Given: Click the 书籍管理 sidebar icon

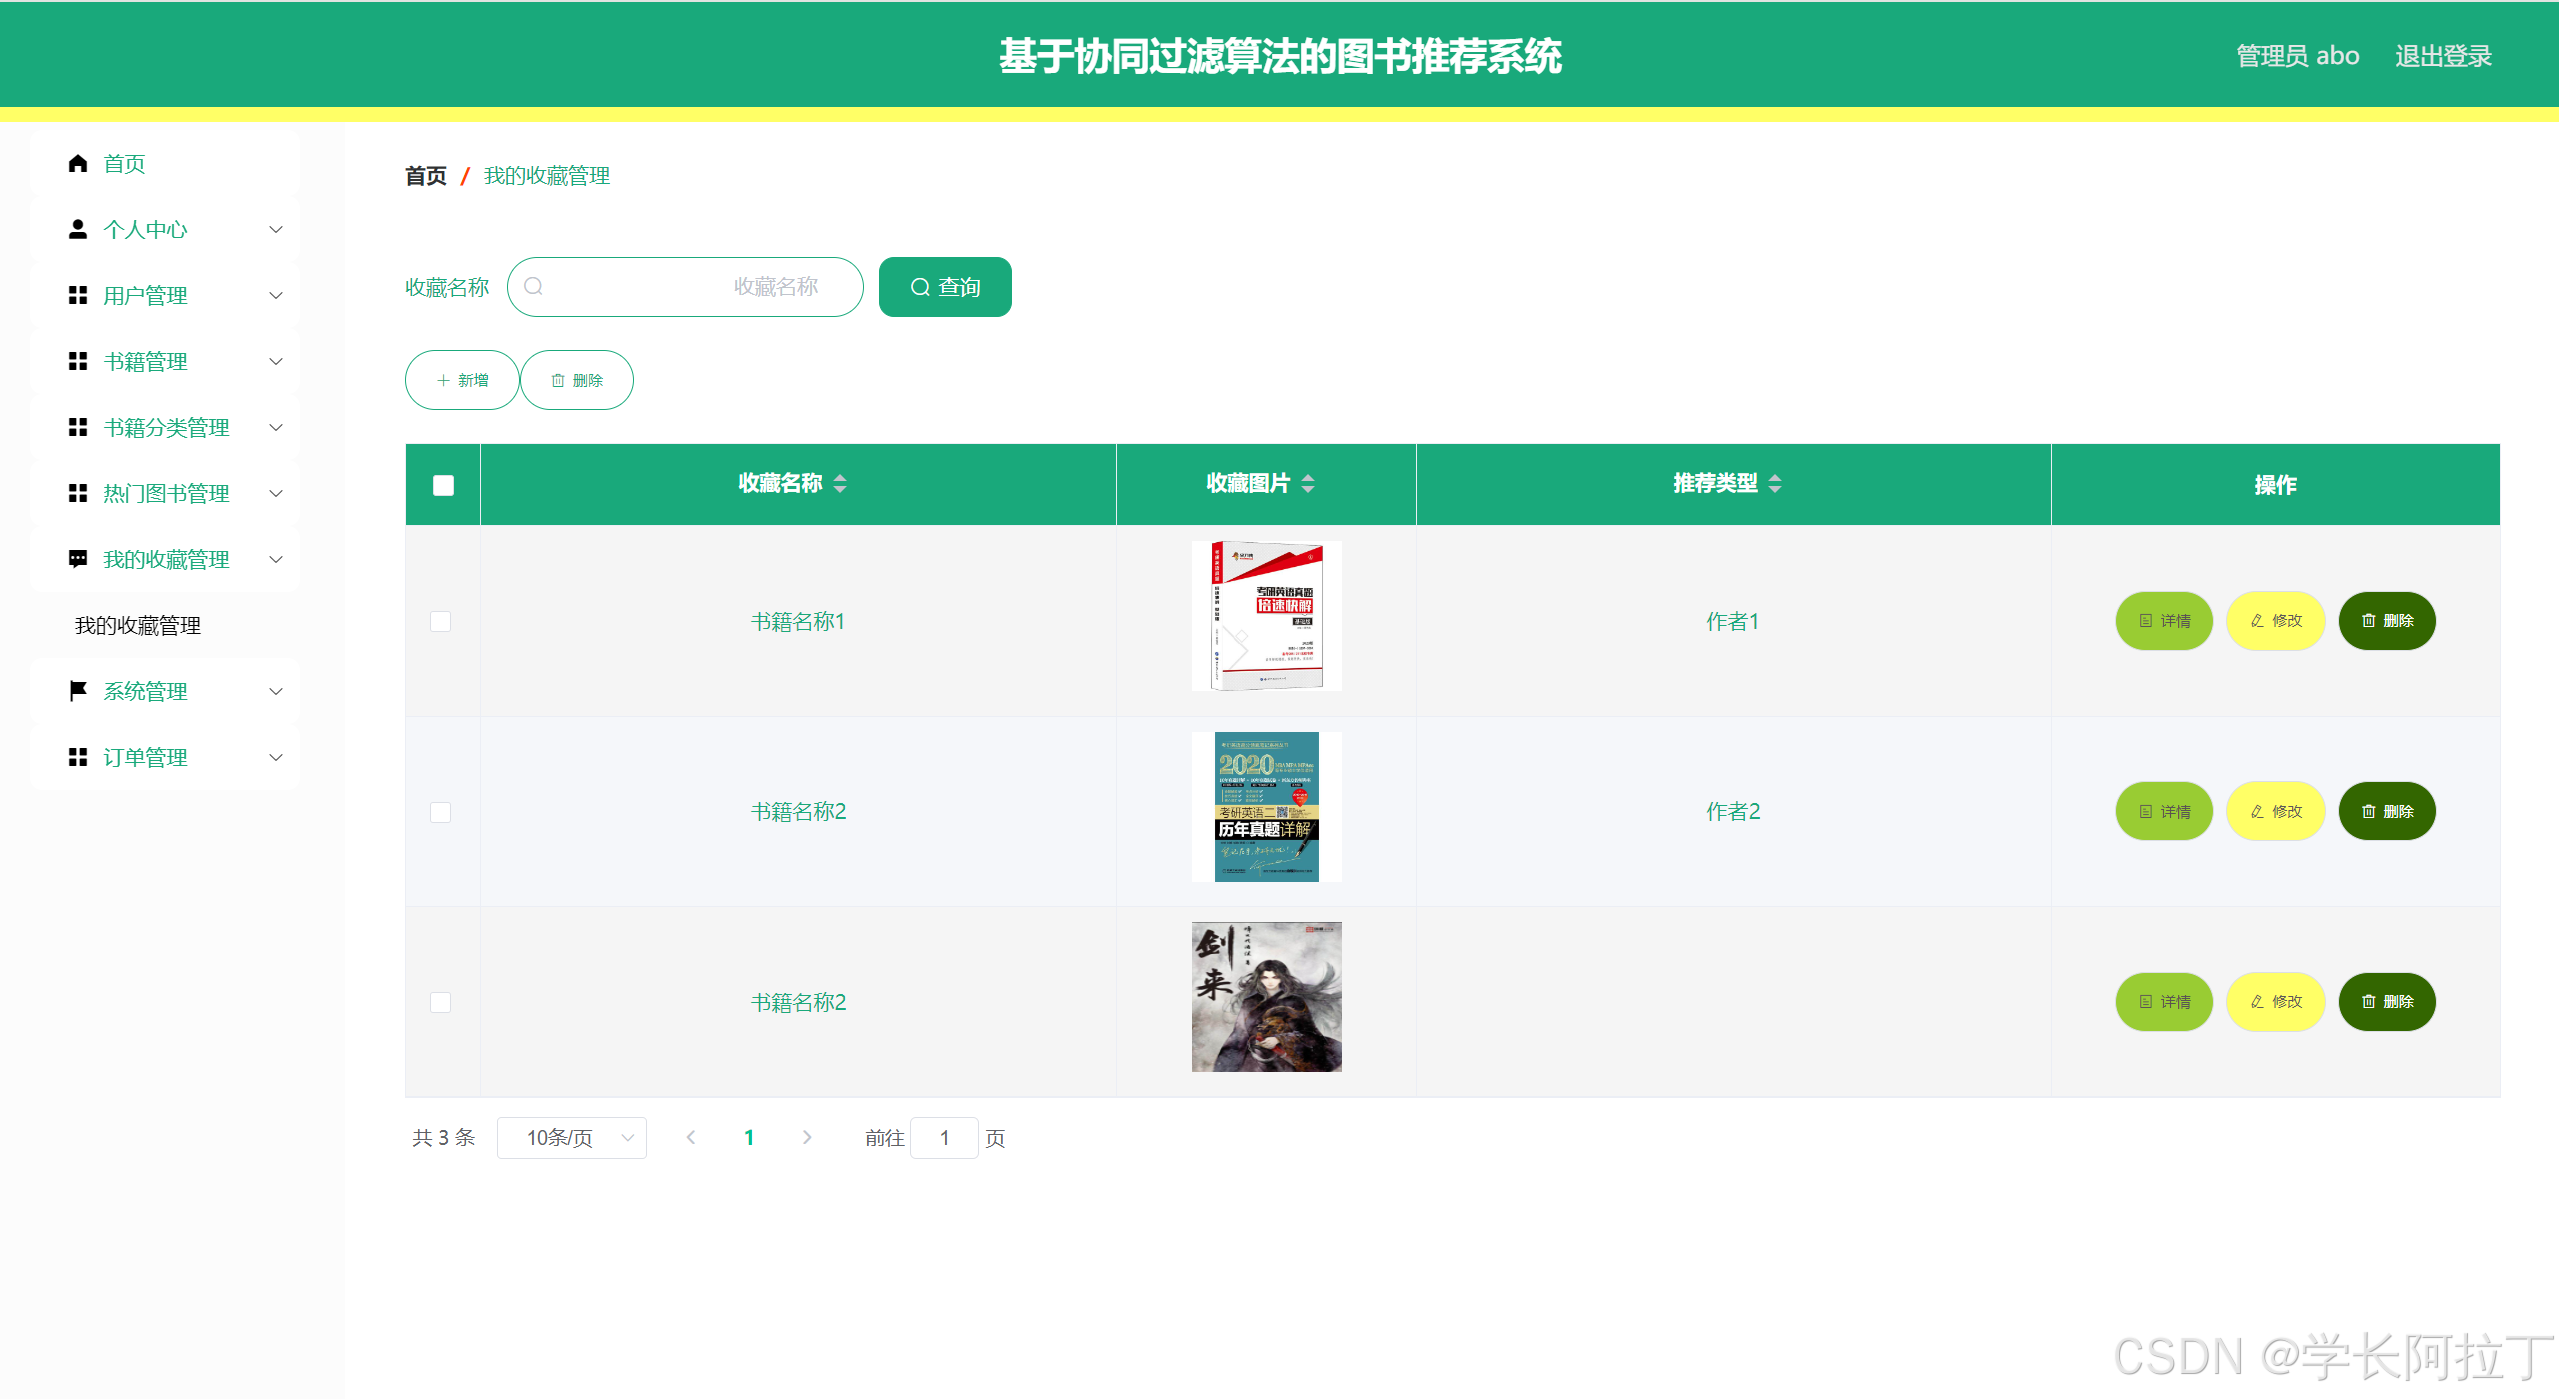Looking at the screenshot, I should (79, 361).
